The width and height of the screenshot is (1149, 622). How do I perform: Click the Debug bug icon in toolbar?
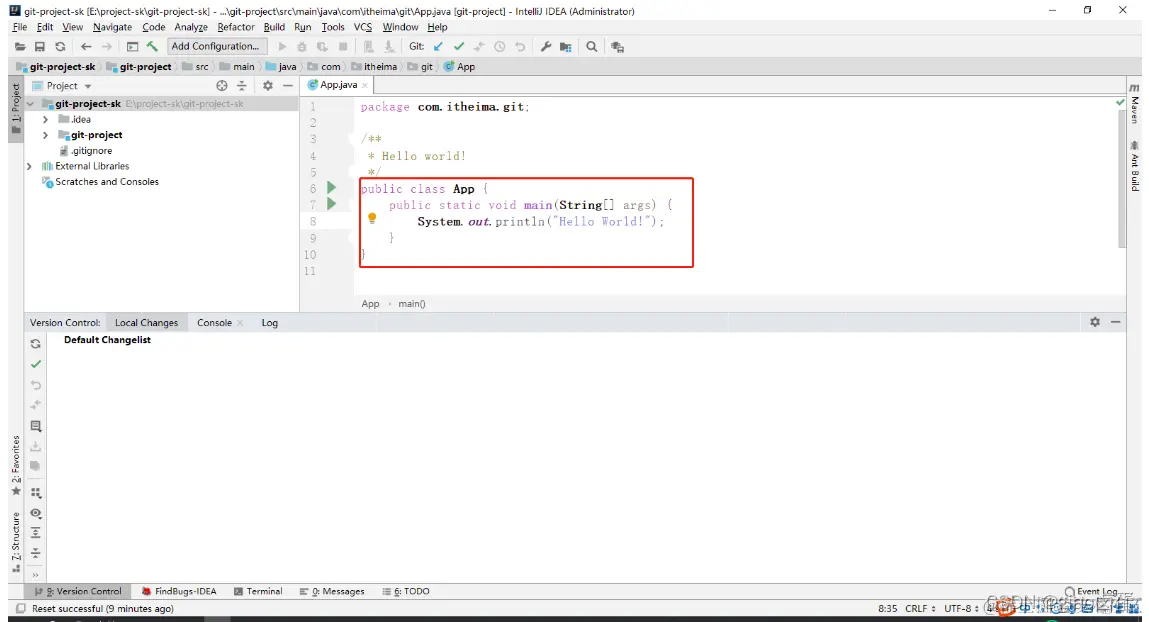pyautogui.click(x=301, y=46)
